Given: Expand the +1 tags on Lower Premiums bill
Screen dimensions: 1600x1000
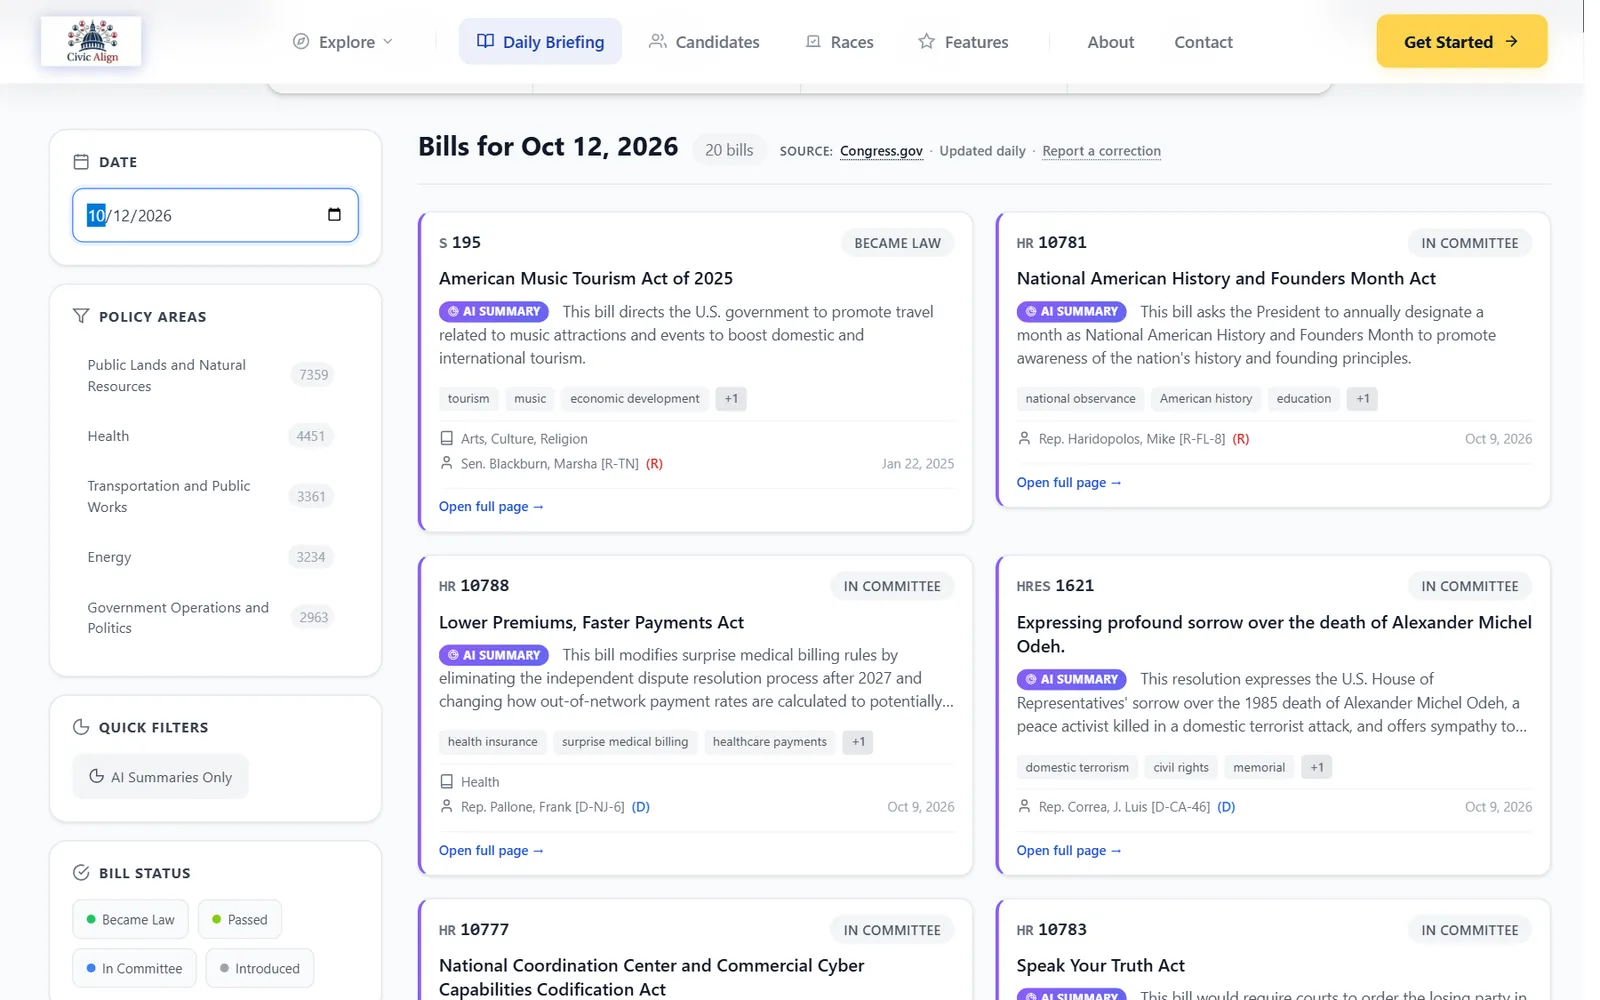Looking at the screenshot, I should click(x=858, y=742).
